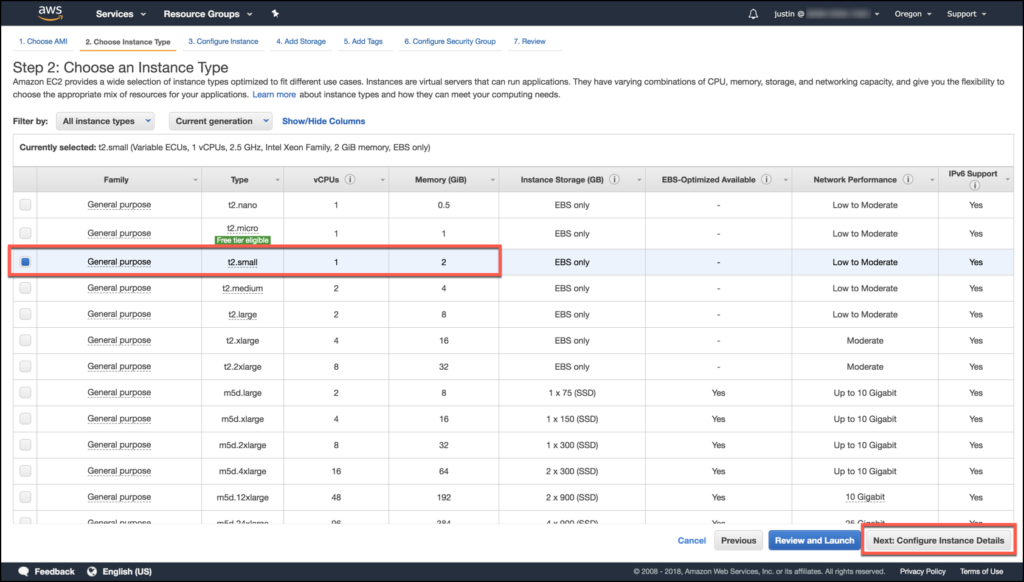Select the t2.micro instance checkbox

[25, 233]
